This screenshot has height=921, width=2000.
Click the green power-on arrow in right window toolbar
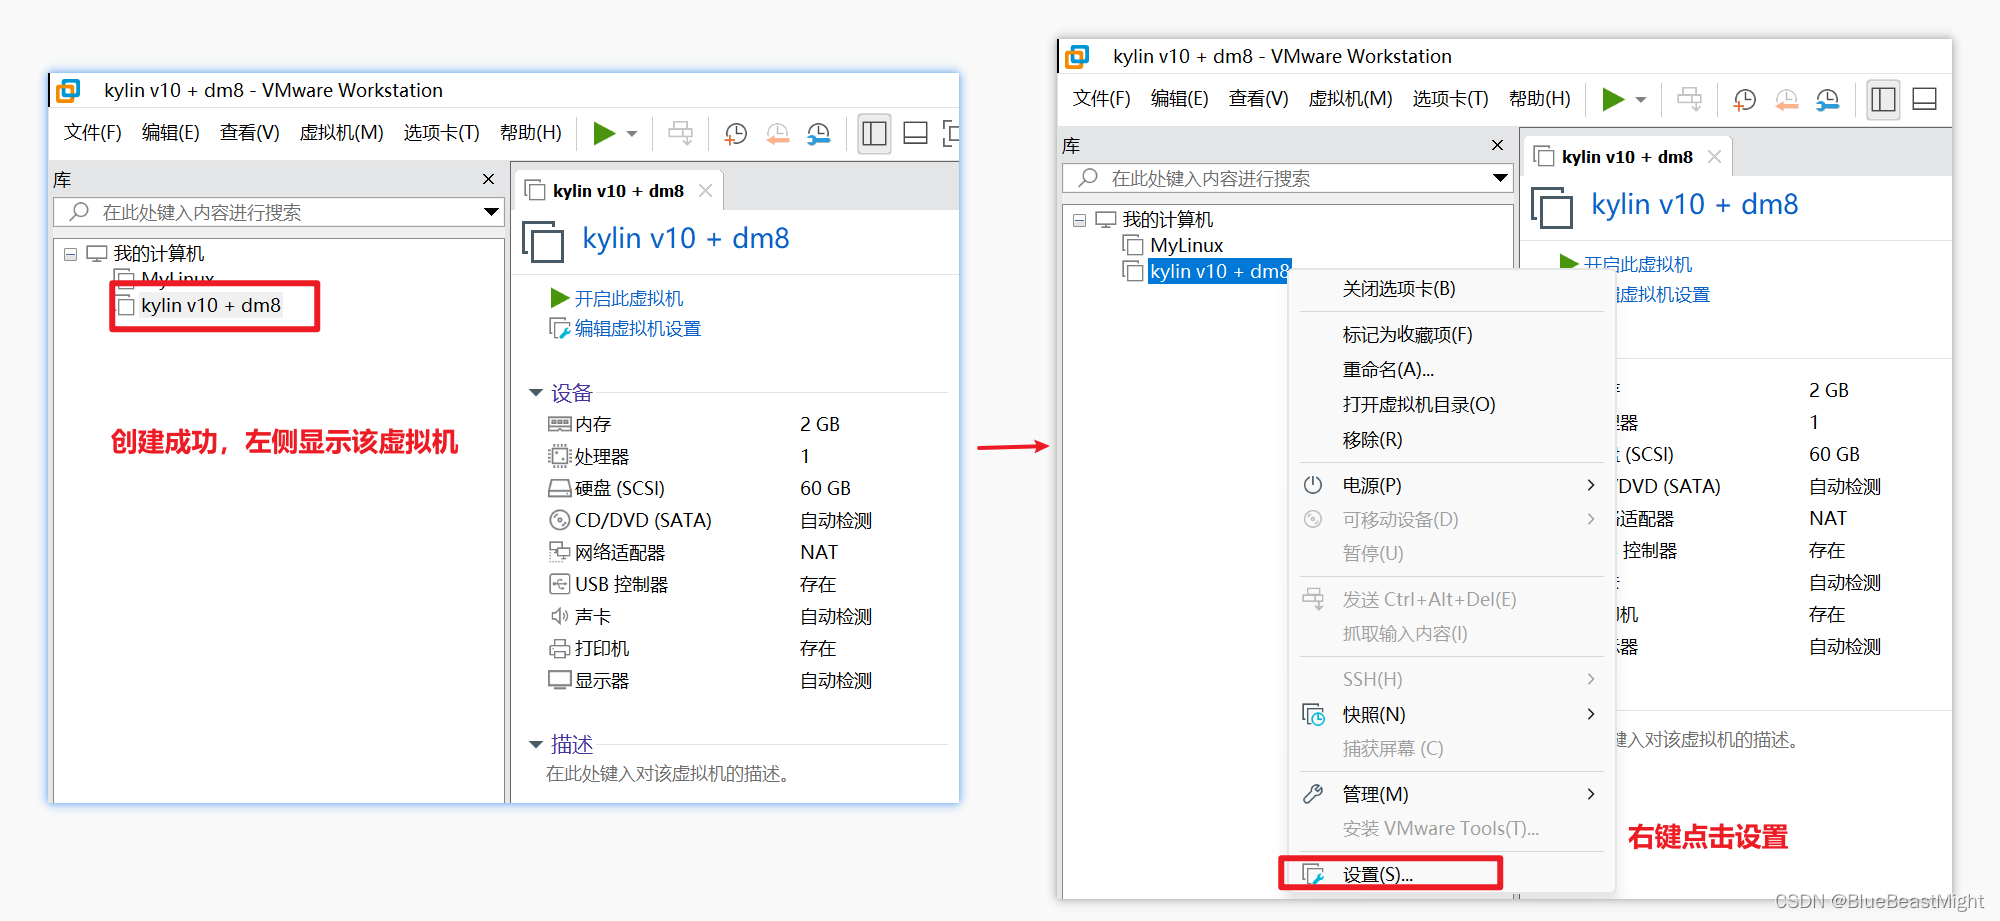pos(1612,99)
